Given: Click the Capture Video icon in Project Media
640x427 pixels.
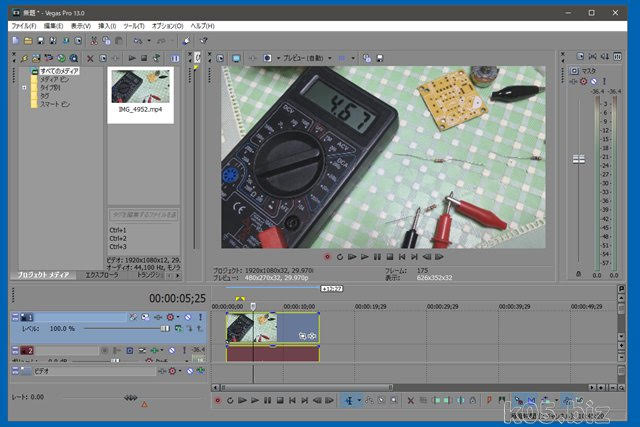Looking at the screenshot, I should click(49, 58).
